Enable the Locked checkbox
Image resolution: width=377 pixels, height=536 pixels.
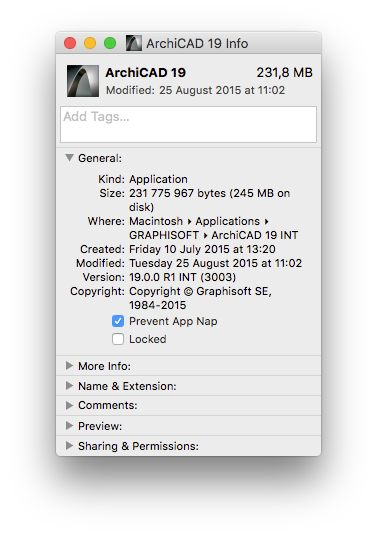[118, 339]
